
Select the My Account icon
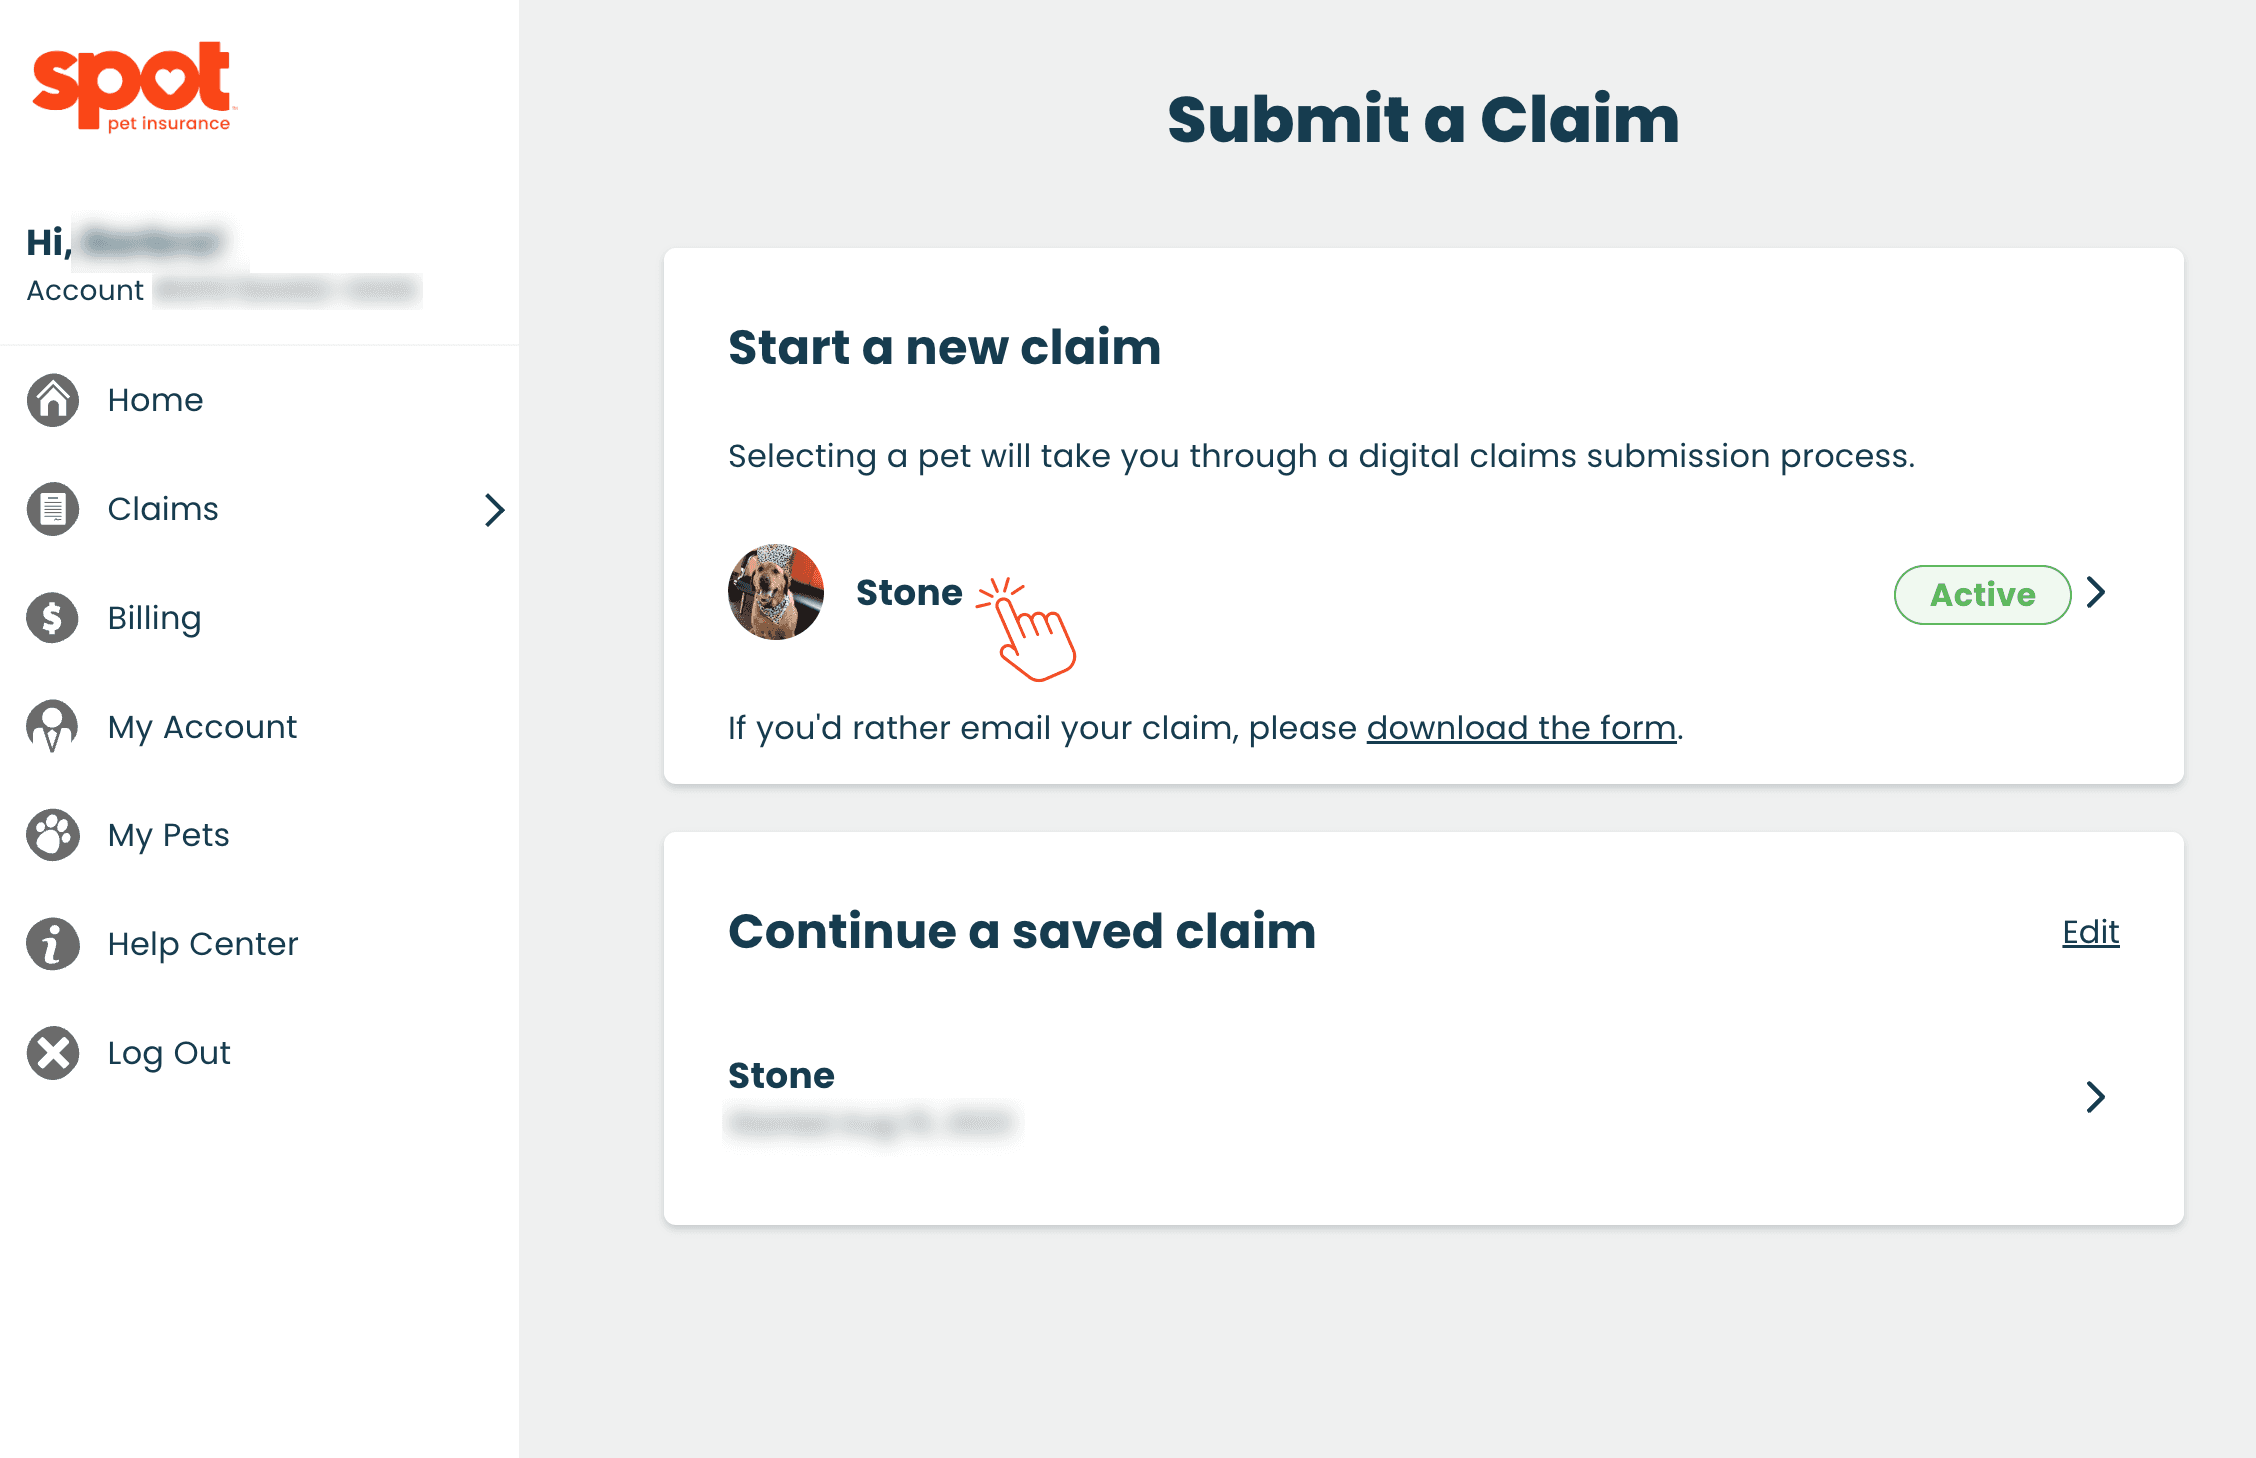pos(51,727)
